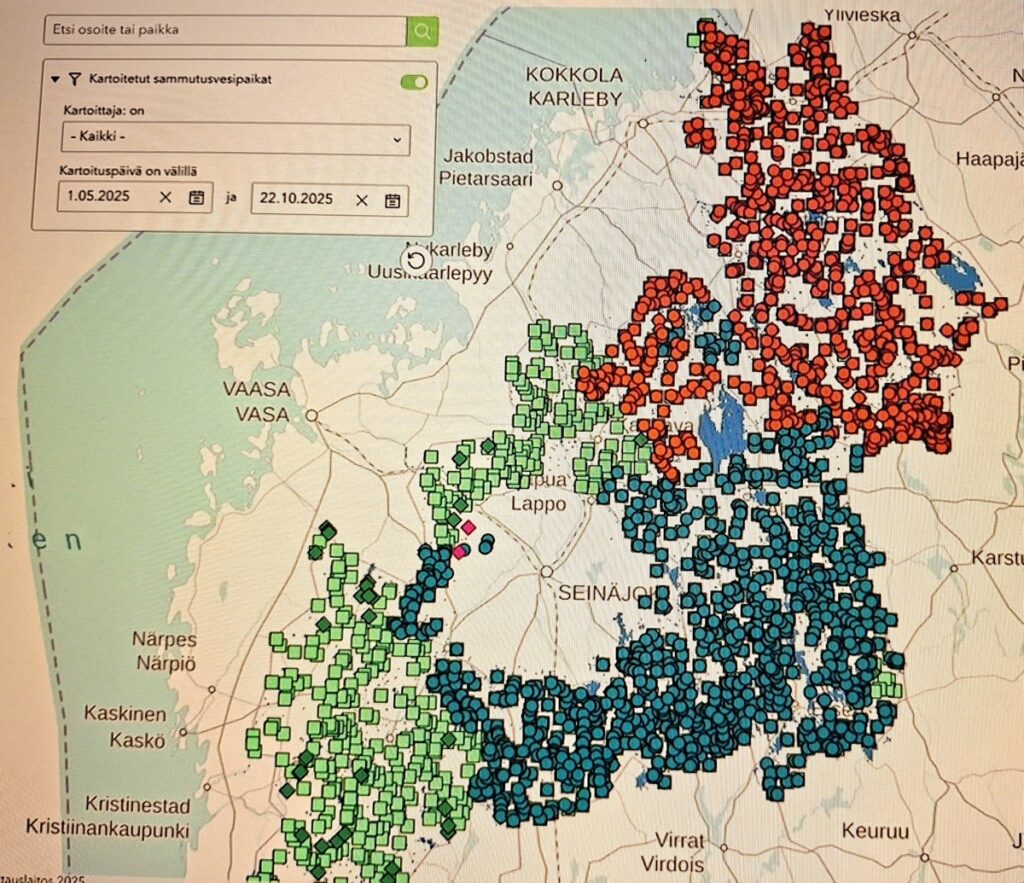Click the Kristinestad town marker circle
Viewport: 1024px width, 883px height.
[x=206, y=787]
